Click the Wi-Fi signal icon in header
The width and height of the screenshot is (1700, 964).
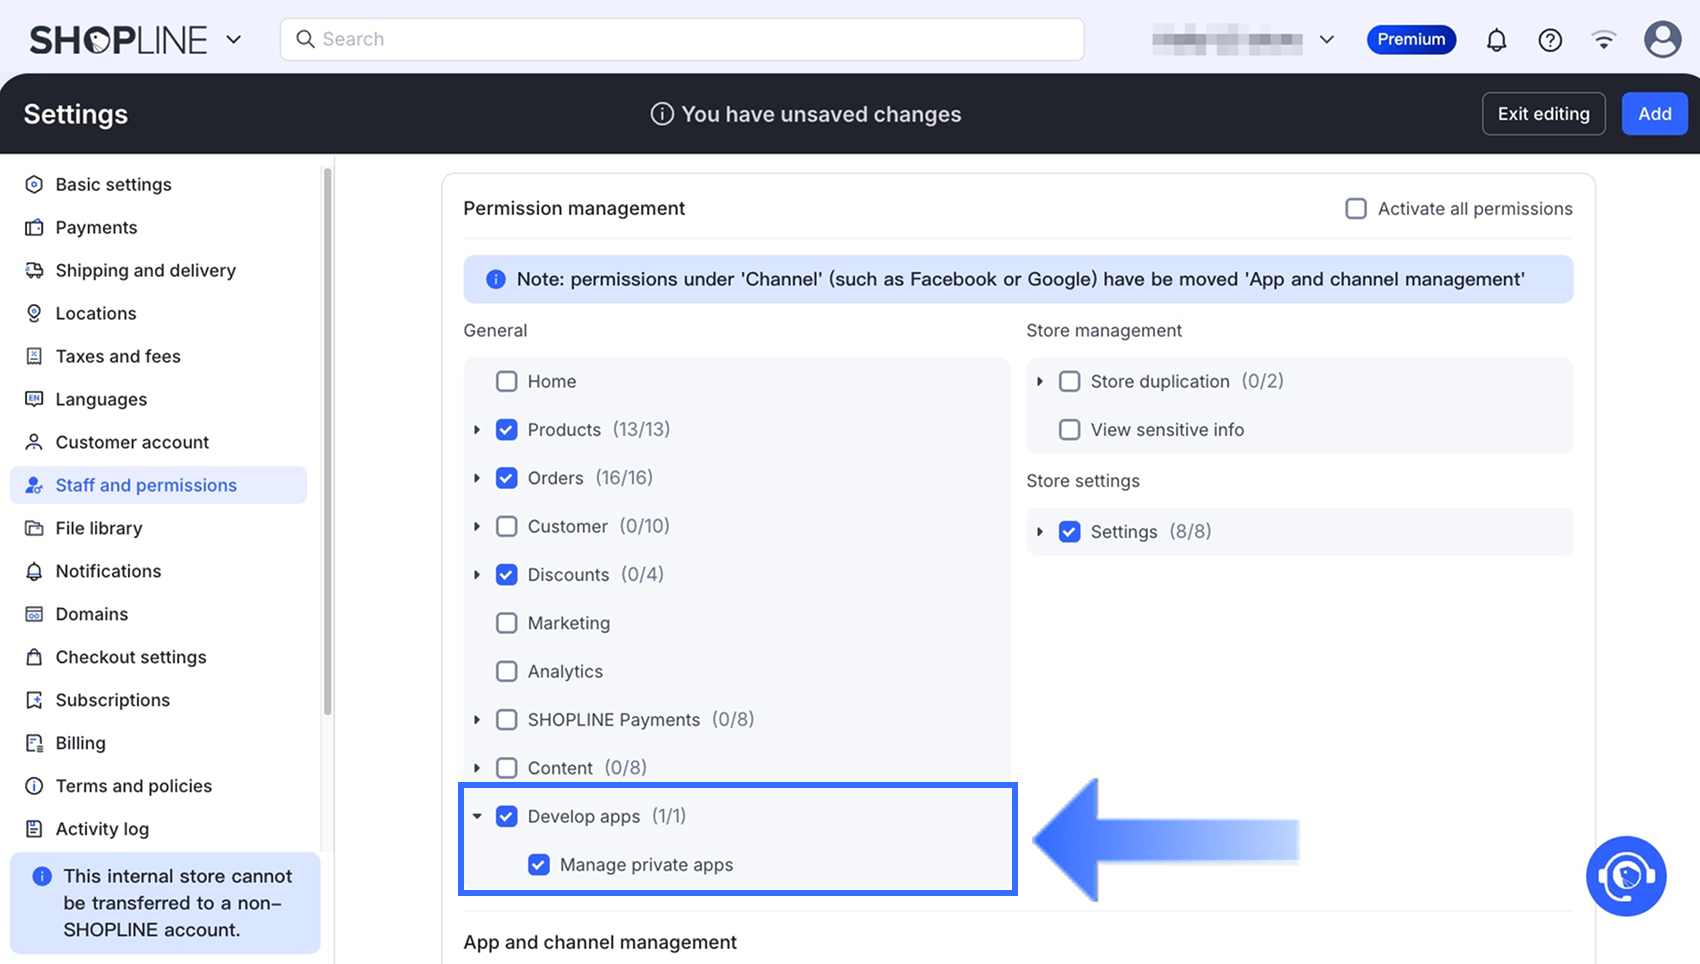point(1604,40)
